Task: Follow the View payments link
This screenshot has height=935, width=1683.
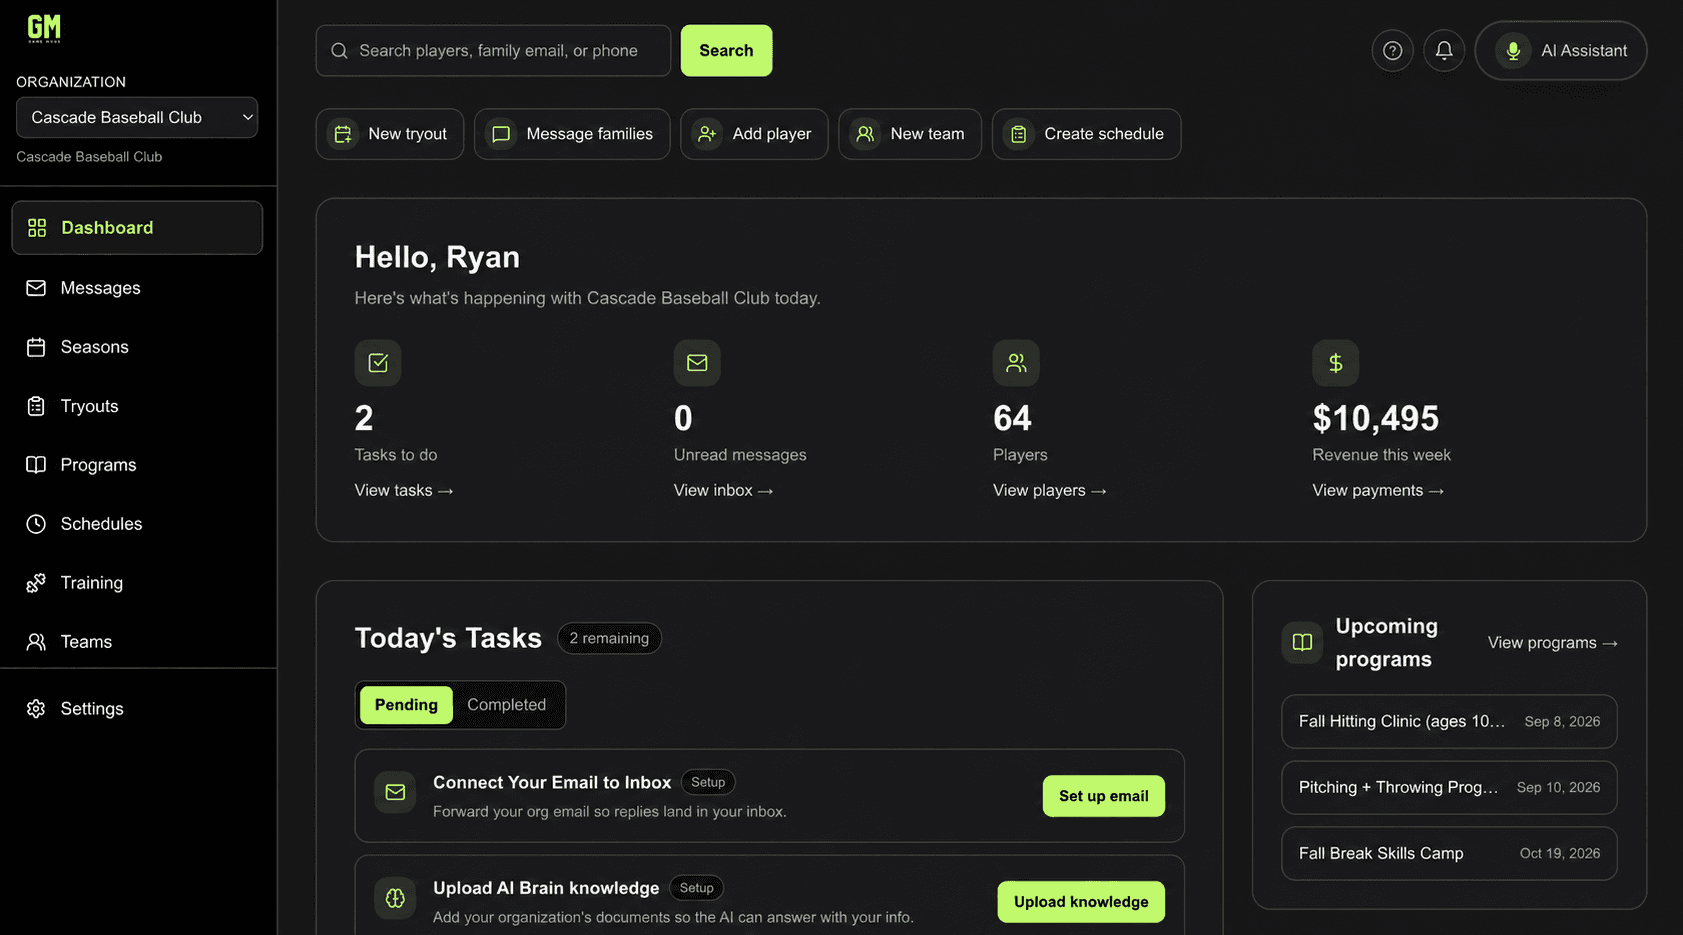Action: [1378, 490]
